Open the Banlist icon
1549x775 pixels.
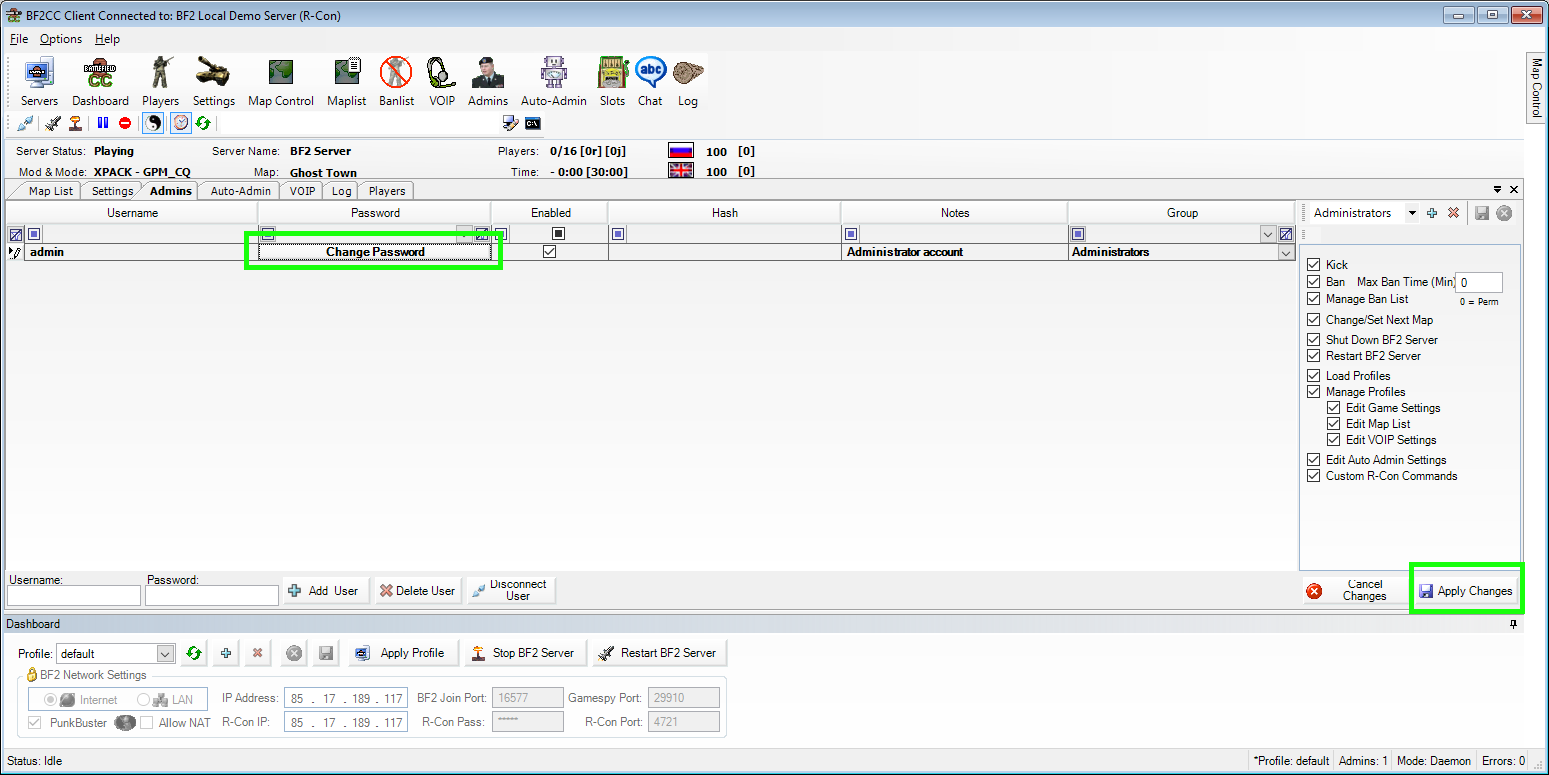tap(397, 82)
